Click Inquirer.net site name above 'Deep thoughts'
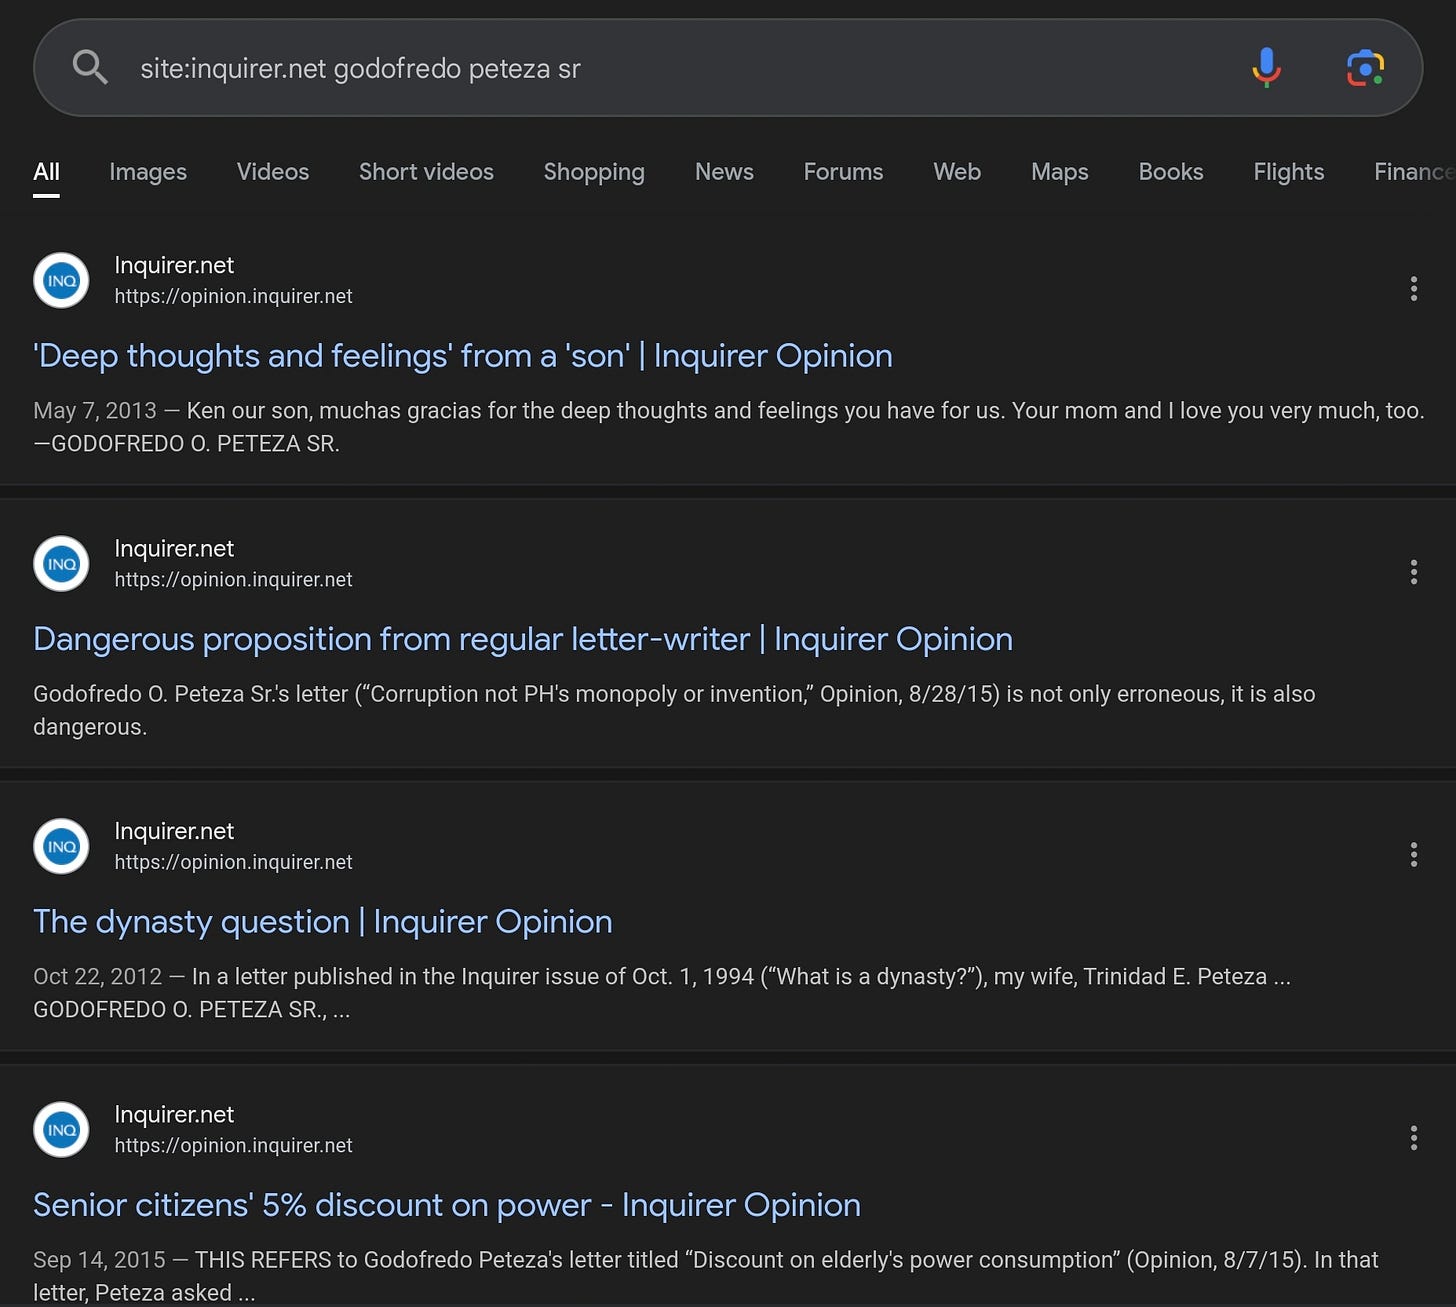The height and width of the screenshot is (1307, 1456). [174, 265]
